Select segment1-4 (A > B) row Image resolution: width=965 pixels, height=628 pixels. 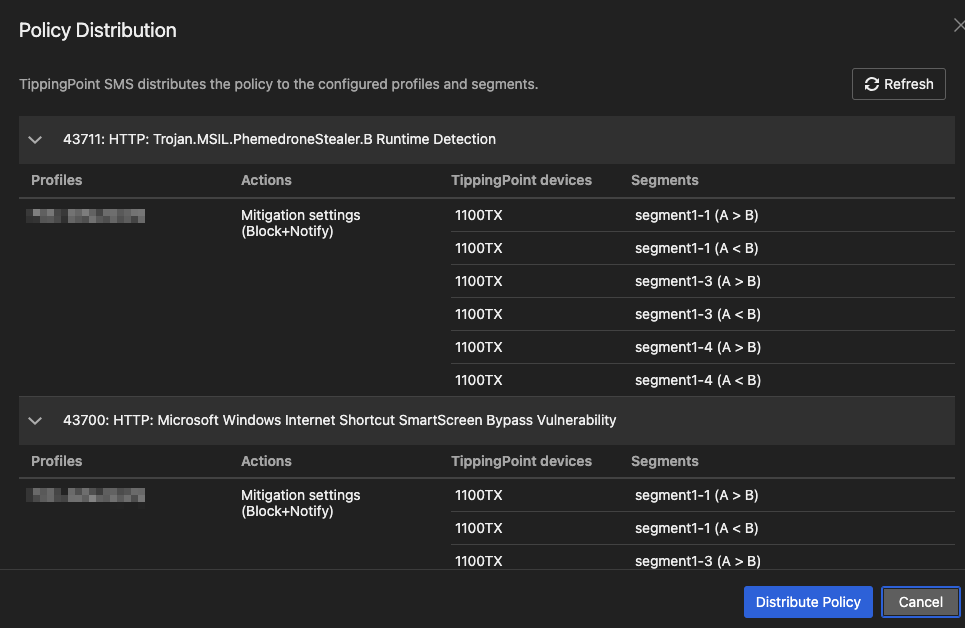click(697, 347)
